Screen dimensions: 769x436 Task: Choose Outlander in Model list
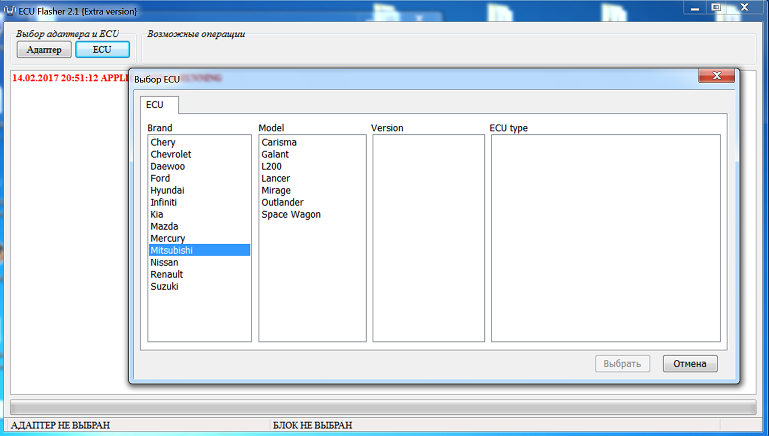click(x=312, y=203)
